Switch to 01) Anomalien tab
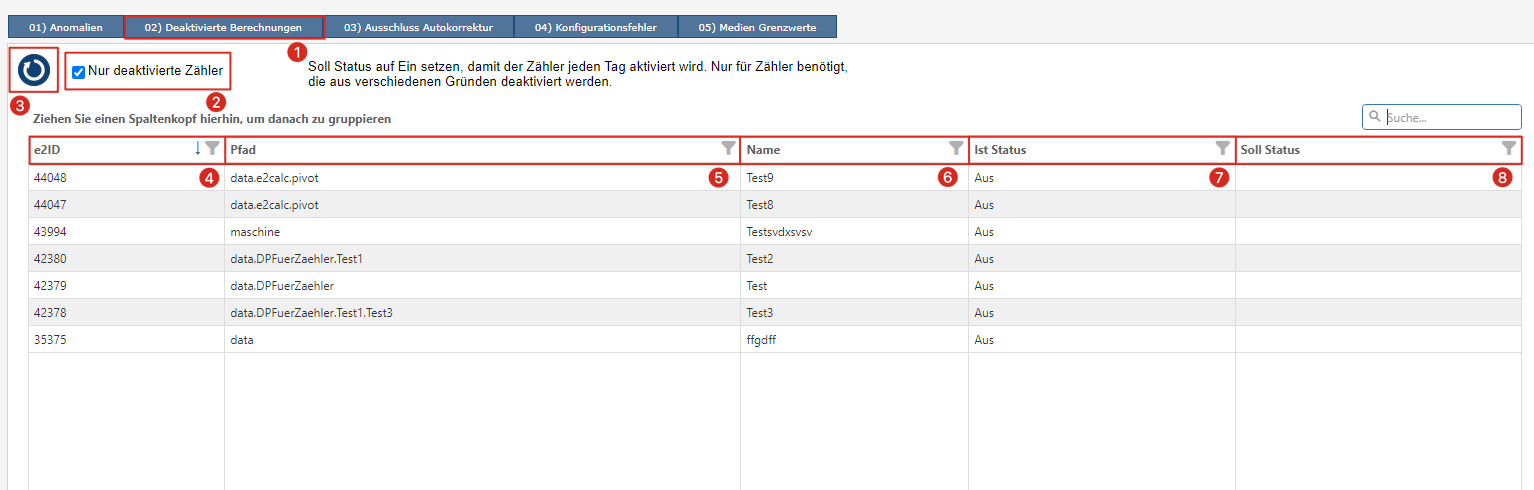Image resolution: width=1534 pixels, height=490 pixels. tap(65, 27)
